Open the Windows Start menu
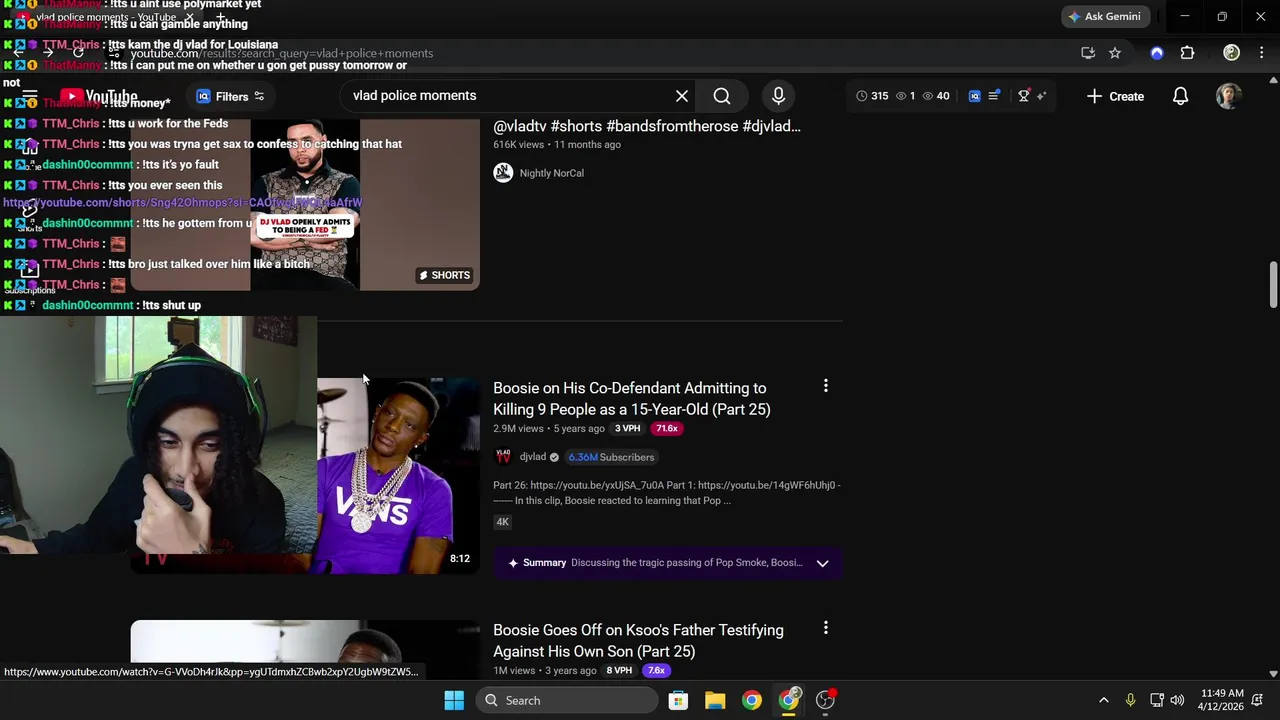 (454, 700)
